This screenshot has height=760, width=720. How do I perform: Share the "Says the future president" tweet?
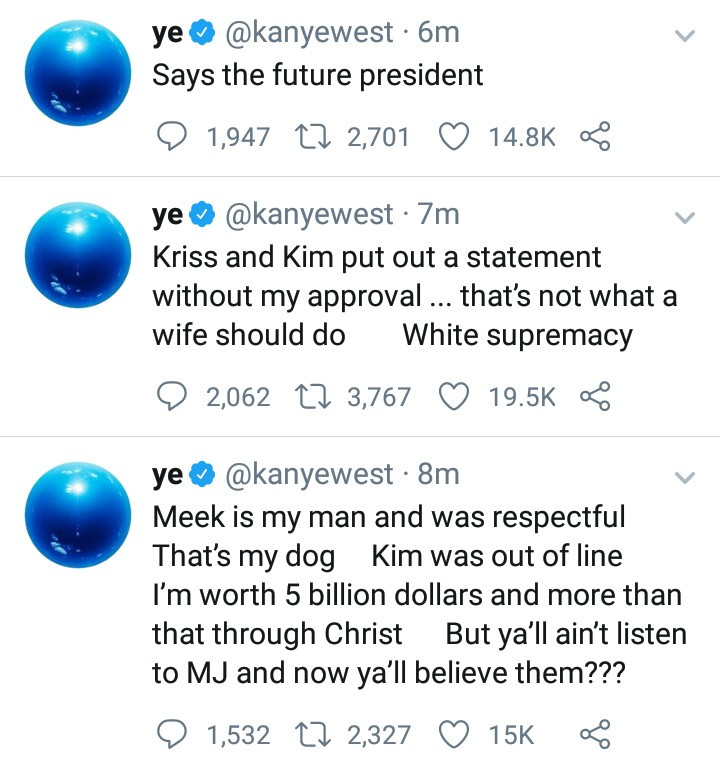click(x=595, y=137)
